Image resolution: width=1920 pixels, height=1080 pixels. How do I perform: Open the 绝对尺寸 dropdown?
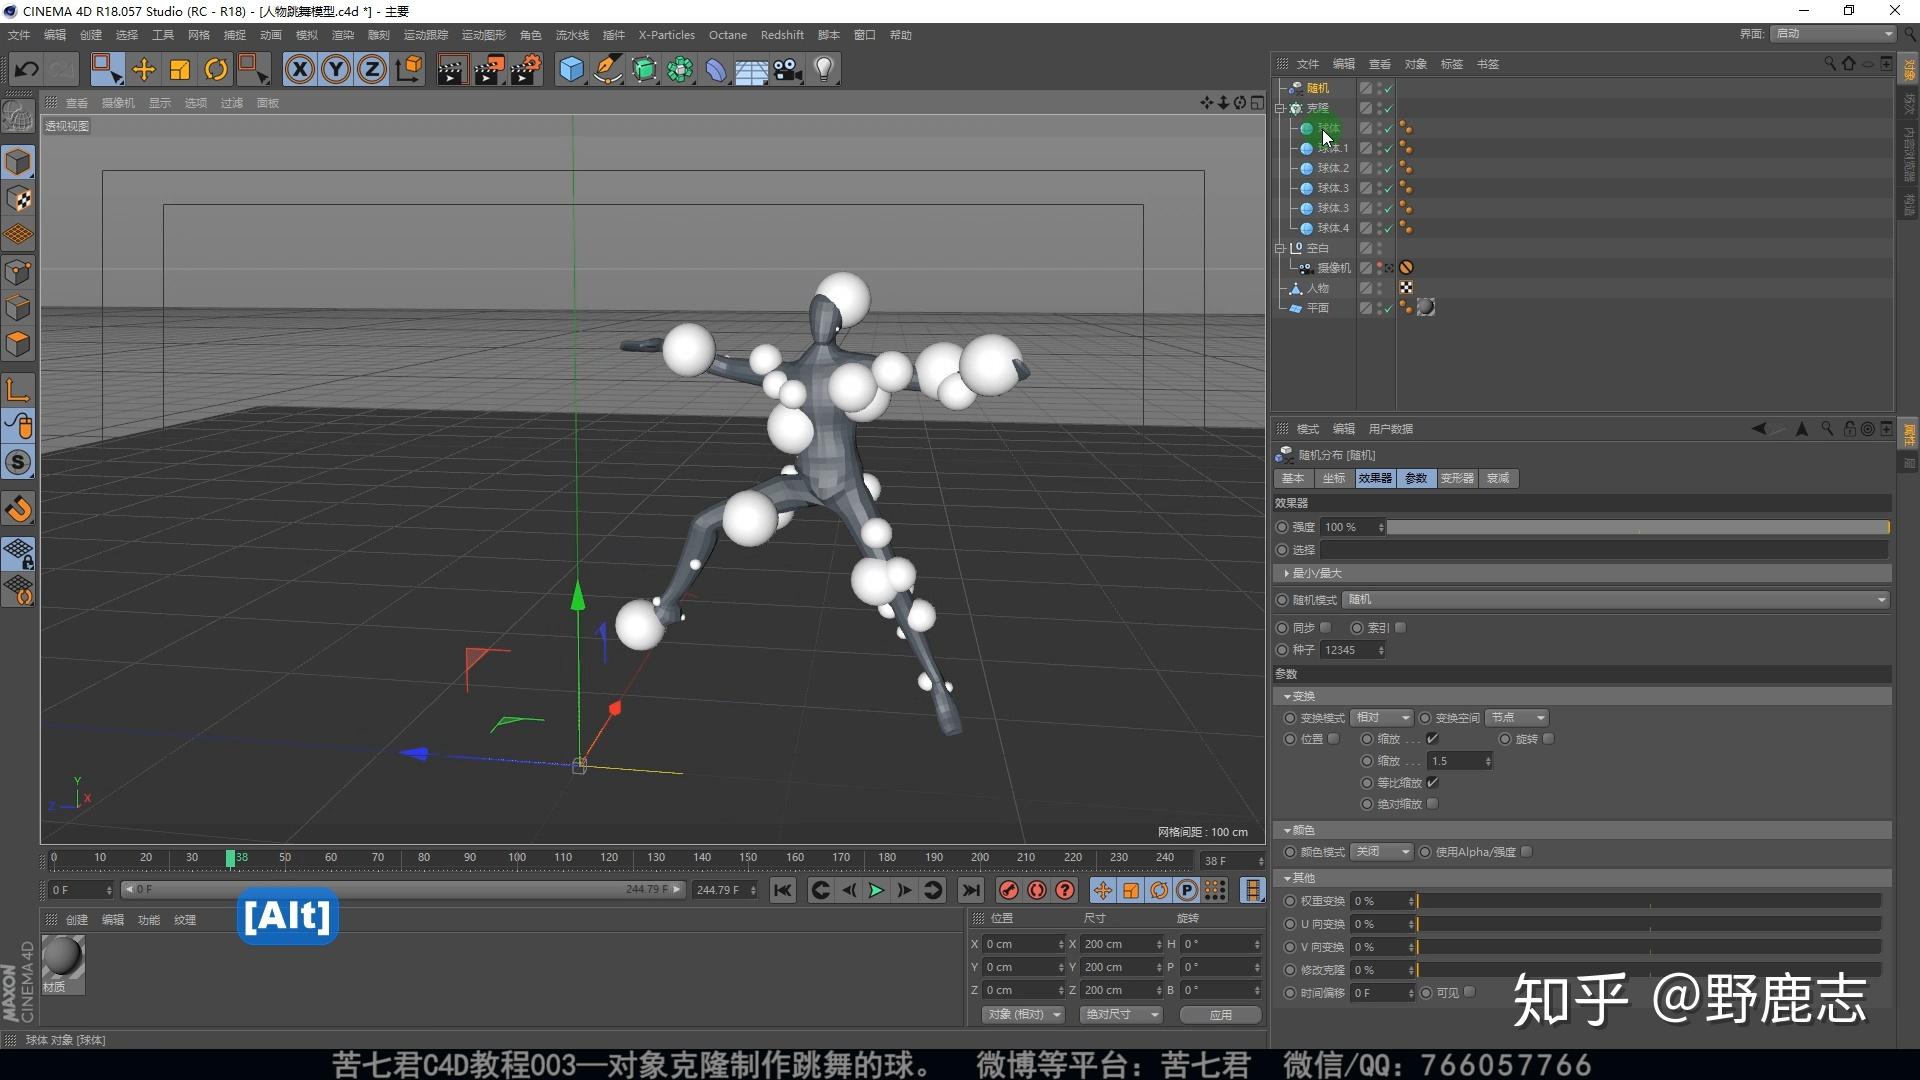(x=1121, y=1014)
